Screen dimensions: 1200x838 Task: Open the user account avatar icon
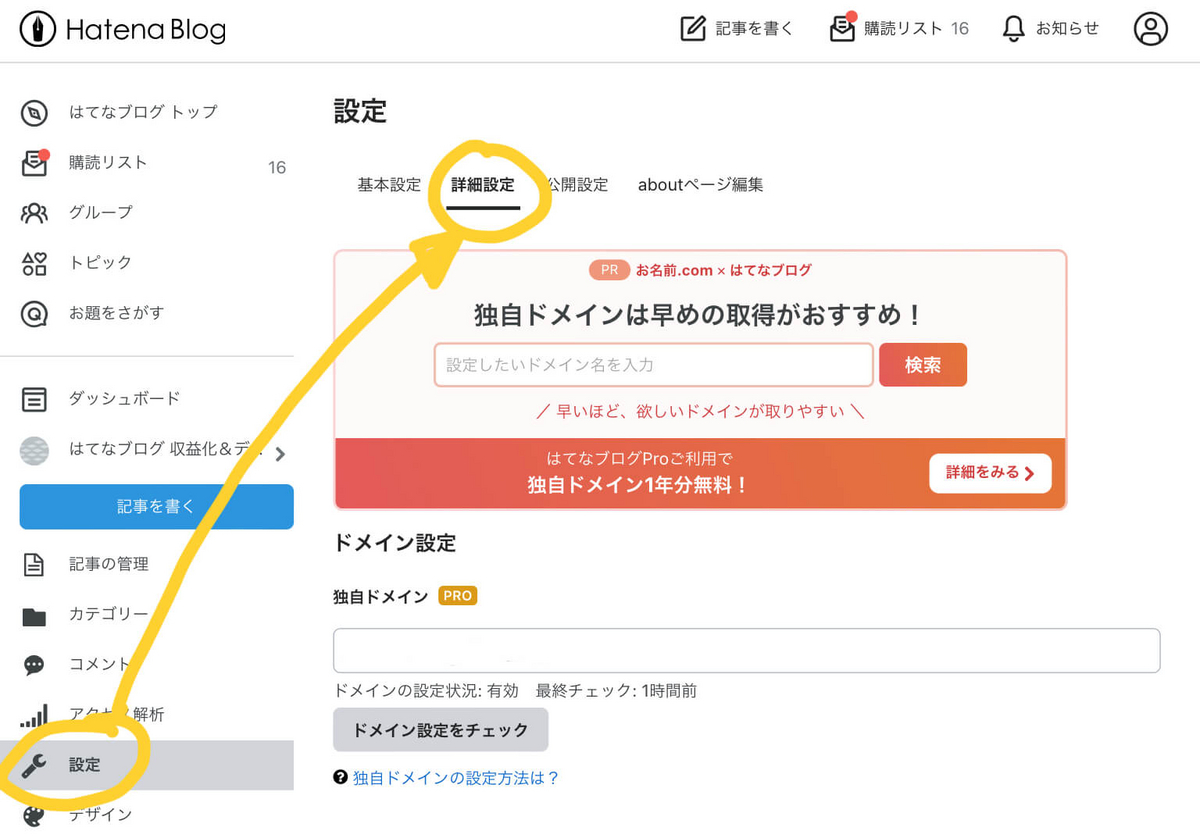click(1151, 29)
